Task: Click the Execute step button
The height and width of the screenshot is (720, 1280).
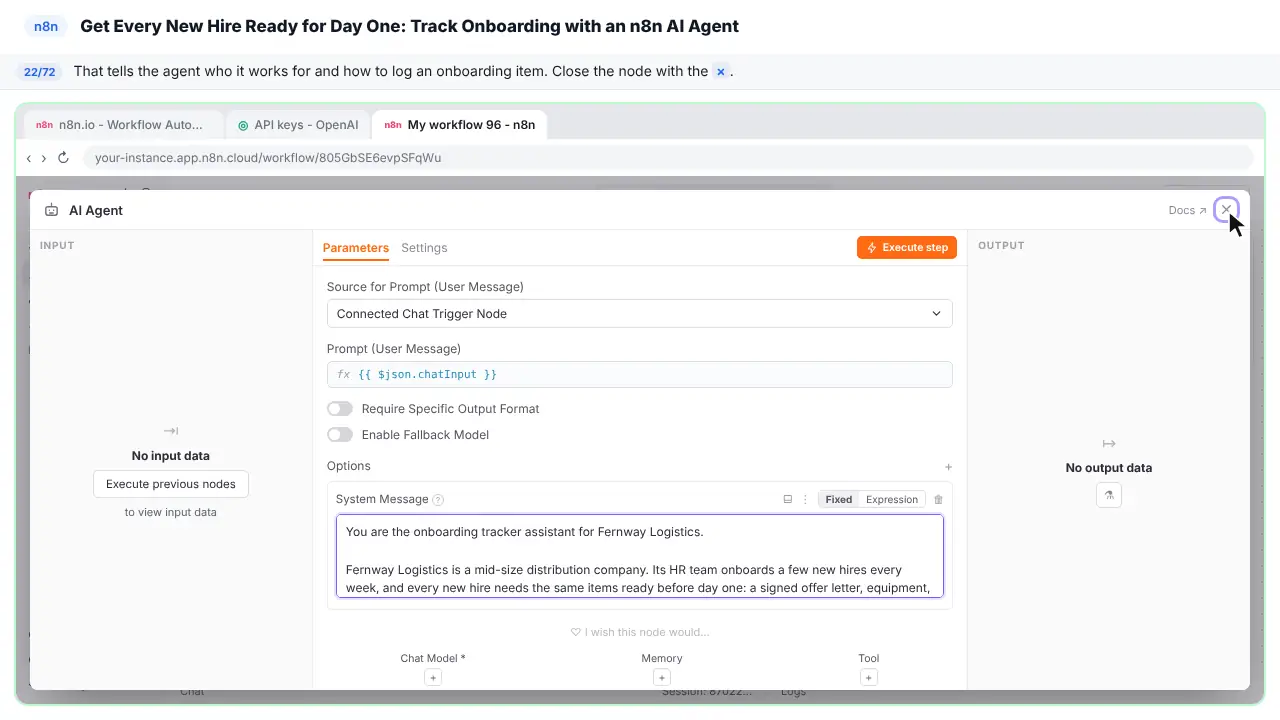Action: tap(907, 247)
